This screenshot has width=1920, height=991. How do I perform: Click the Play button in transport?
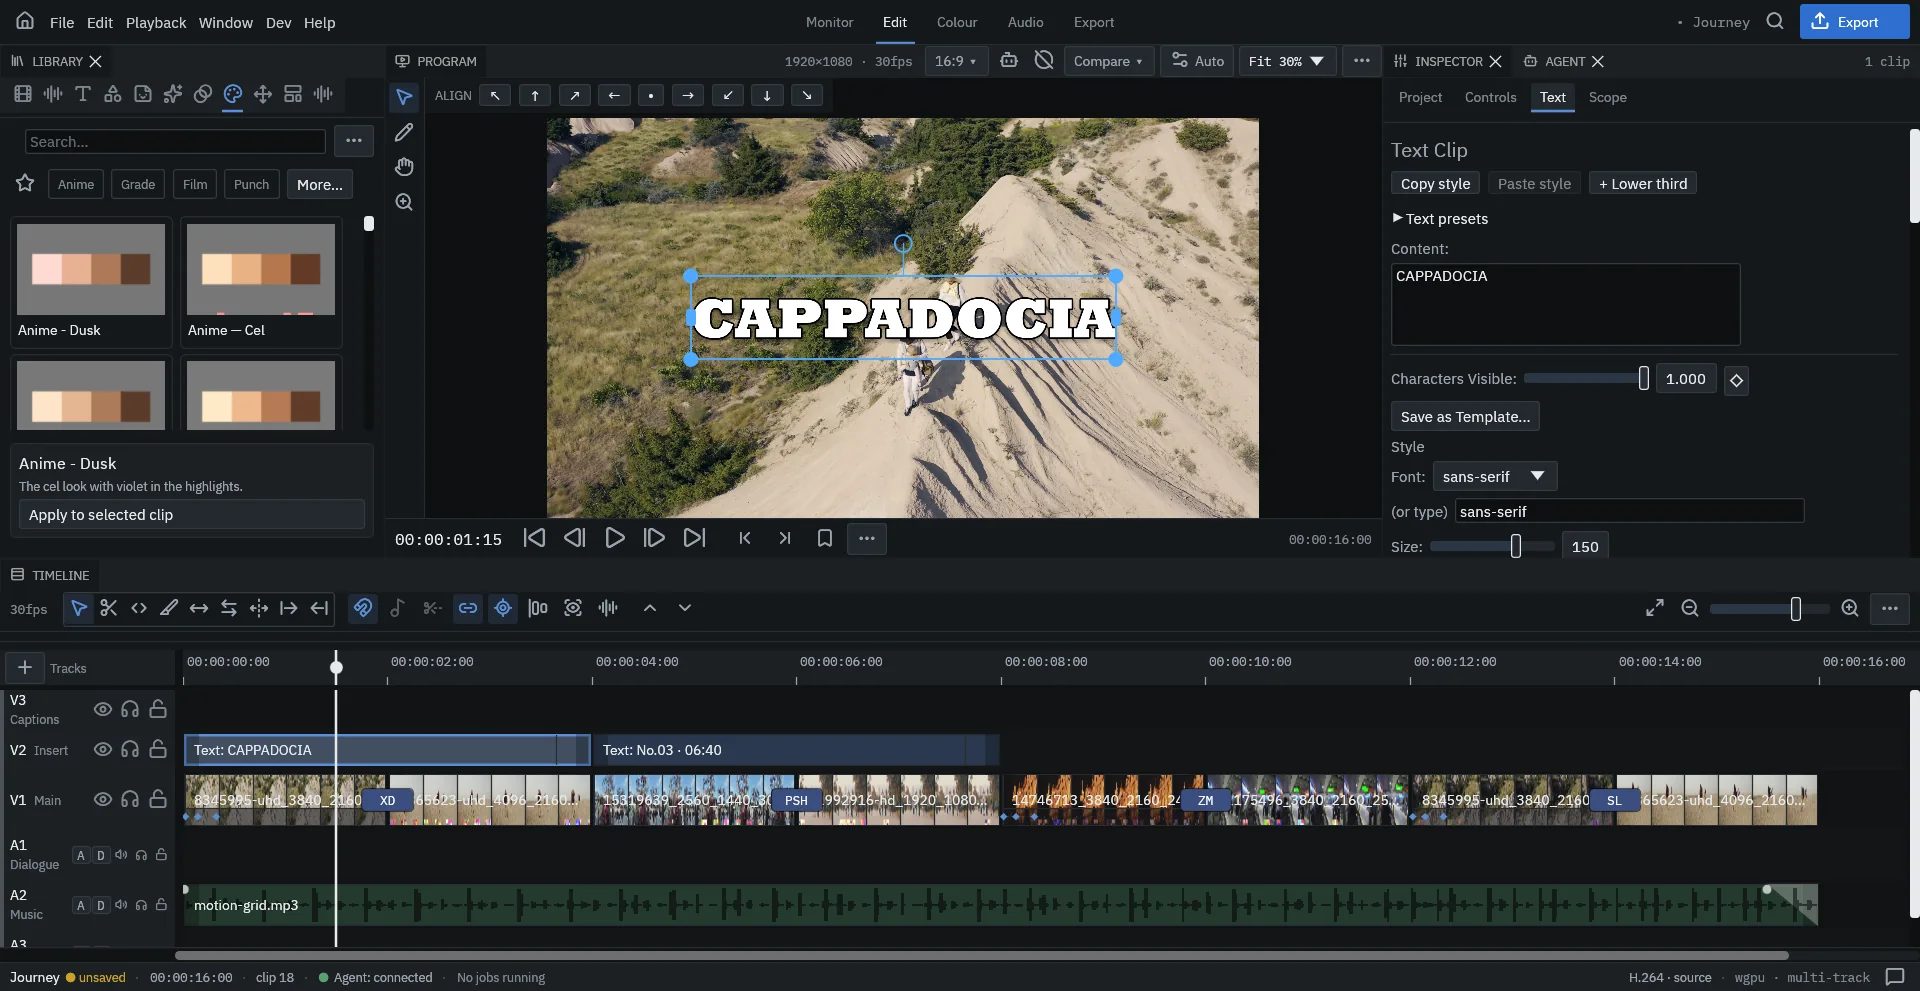click(615, 538)
